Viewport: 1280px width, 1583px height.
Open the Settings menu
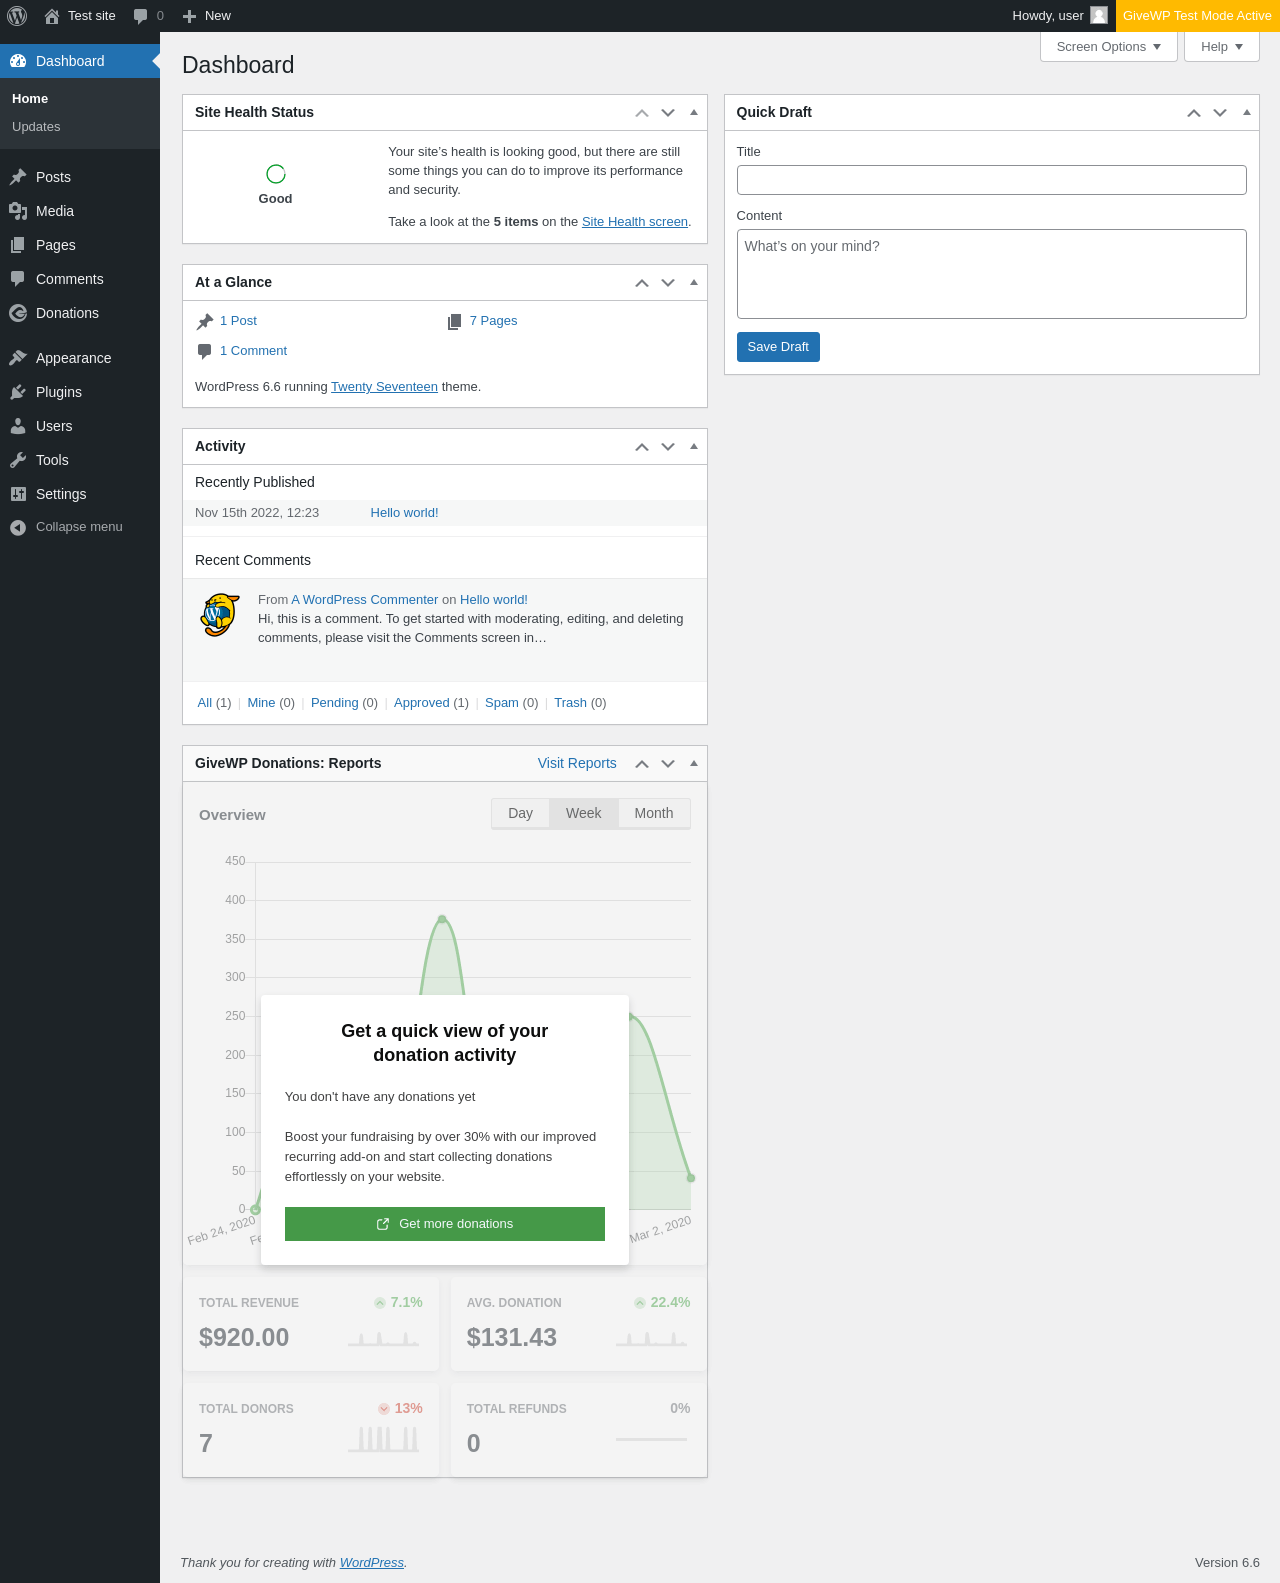(x=80, y=494)
